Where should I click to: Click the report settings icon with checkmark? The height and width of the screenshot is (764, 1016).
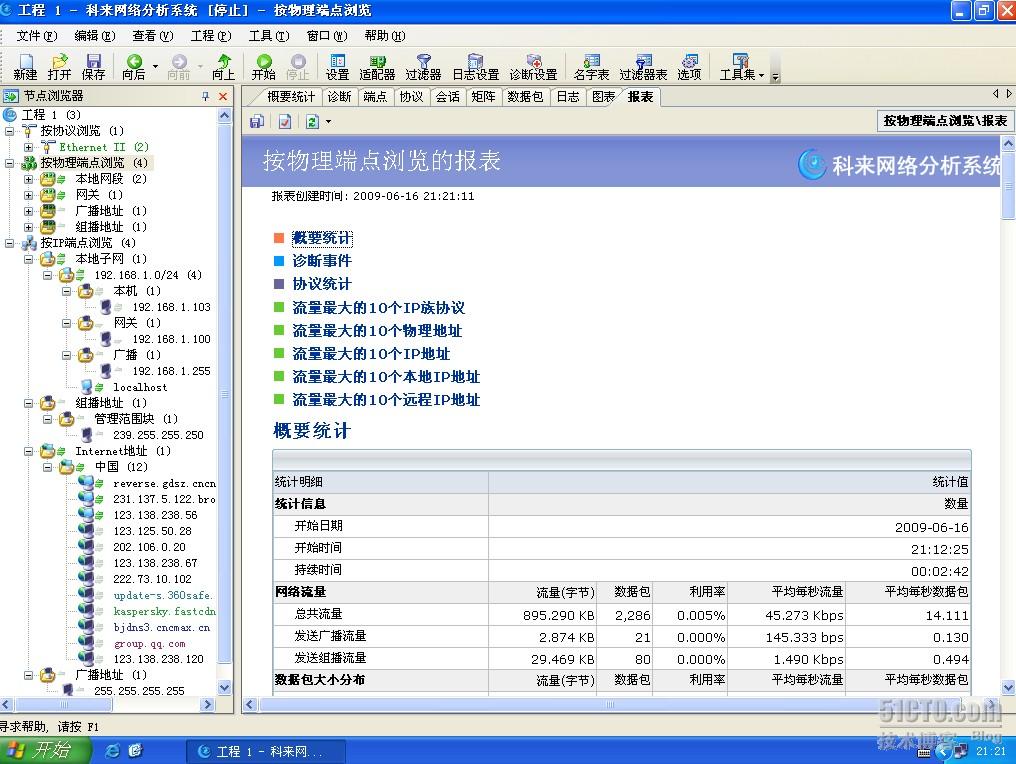(284, 121)
